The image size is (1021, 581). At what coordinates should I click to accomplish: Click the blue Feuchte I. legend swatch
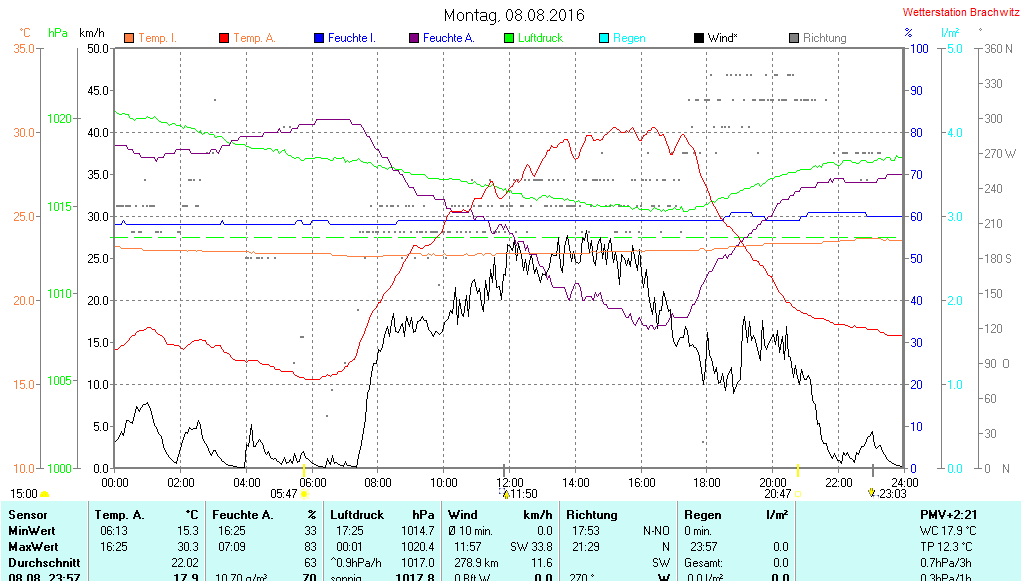click(319, 38)
